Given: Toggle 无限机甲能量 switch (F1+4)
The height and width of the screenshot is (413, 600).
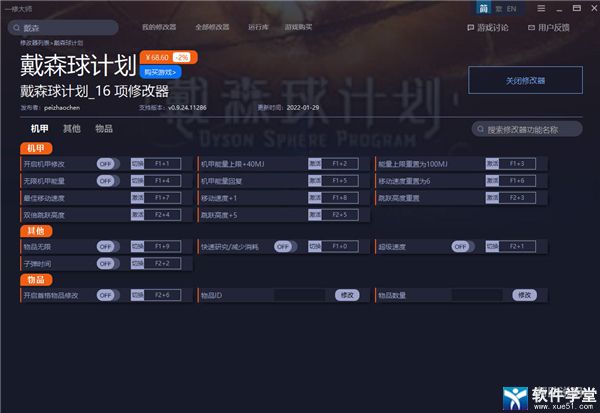Looking at the screenshot, I should click(108, 181).
